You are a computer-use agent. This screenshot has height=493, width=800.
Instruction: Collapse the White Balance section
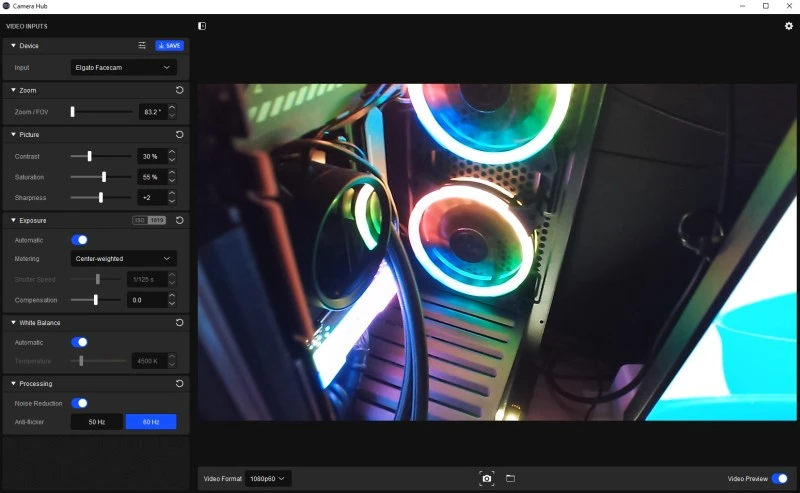13,323
